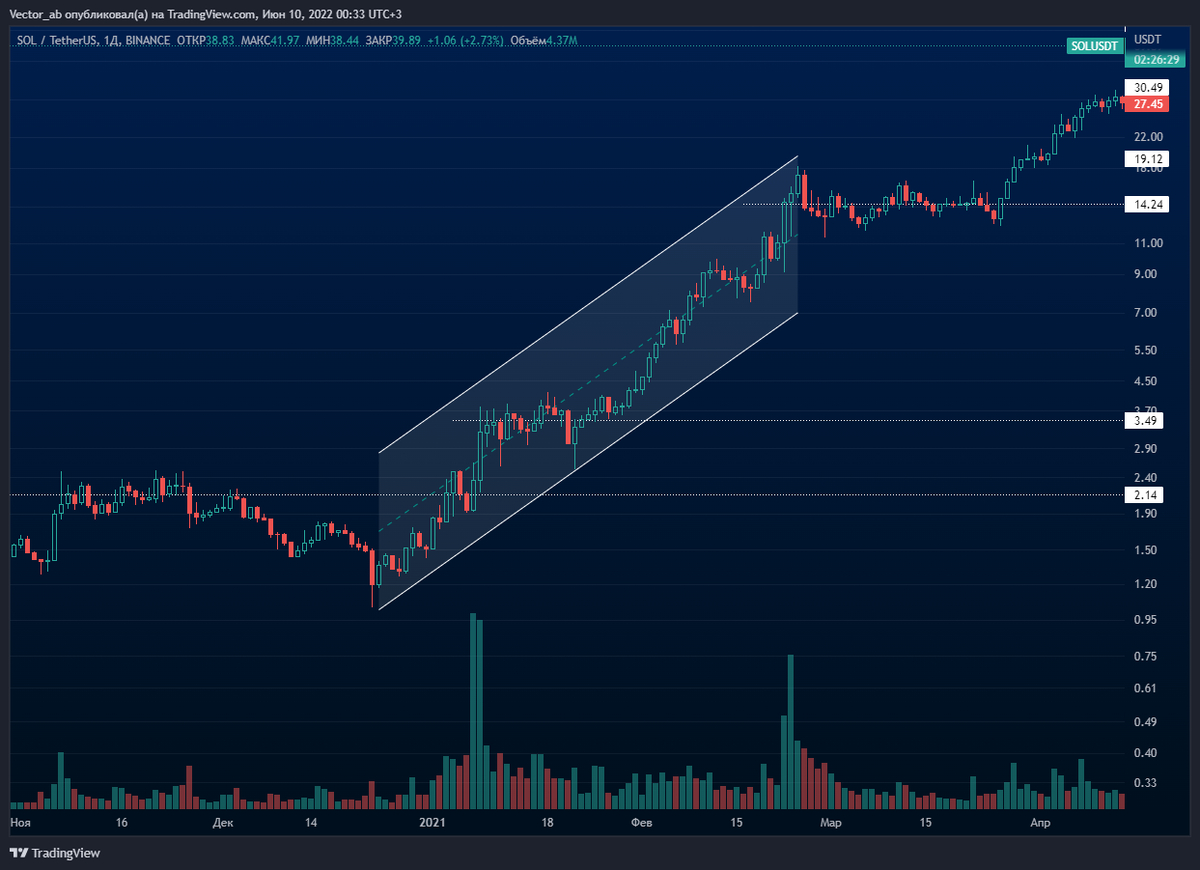Click the 30.49 price label
1200x870 pixels.
1145,87
